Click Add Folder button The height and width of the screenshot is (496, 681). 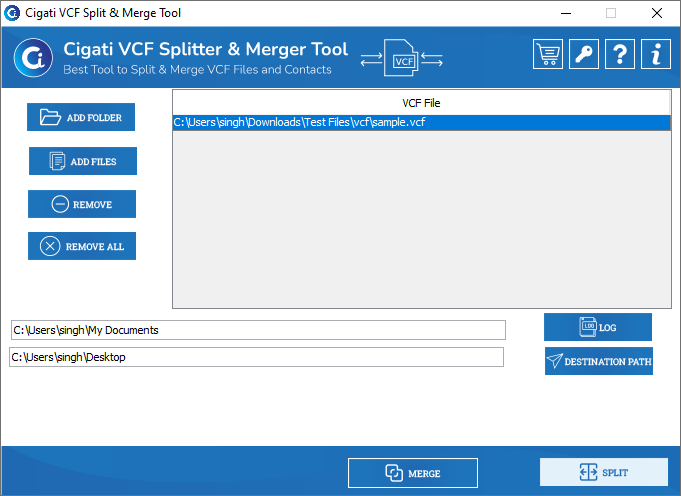[x=81, y=117]
